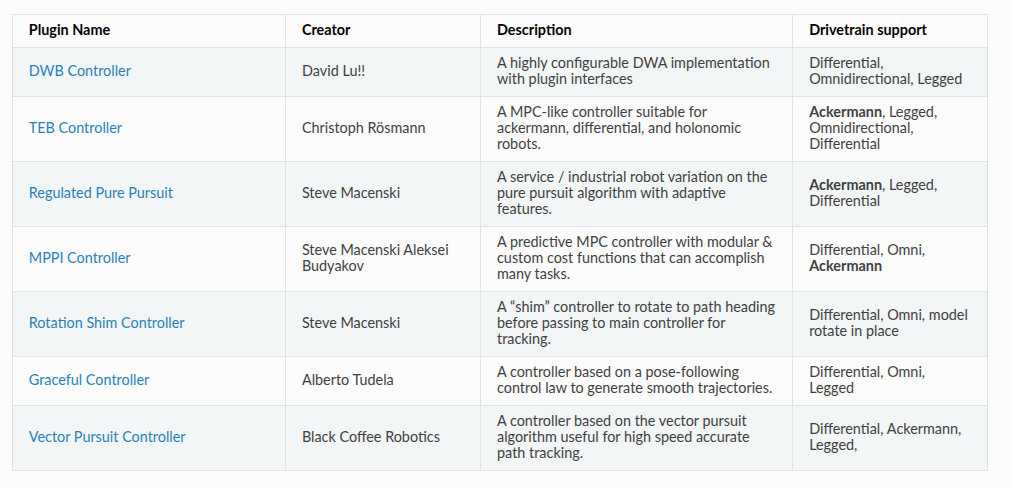Select the Christoph Rösmann creator cell

(x=366, y=128)
